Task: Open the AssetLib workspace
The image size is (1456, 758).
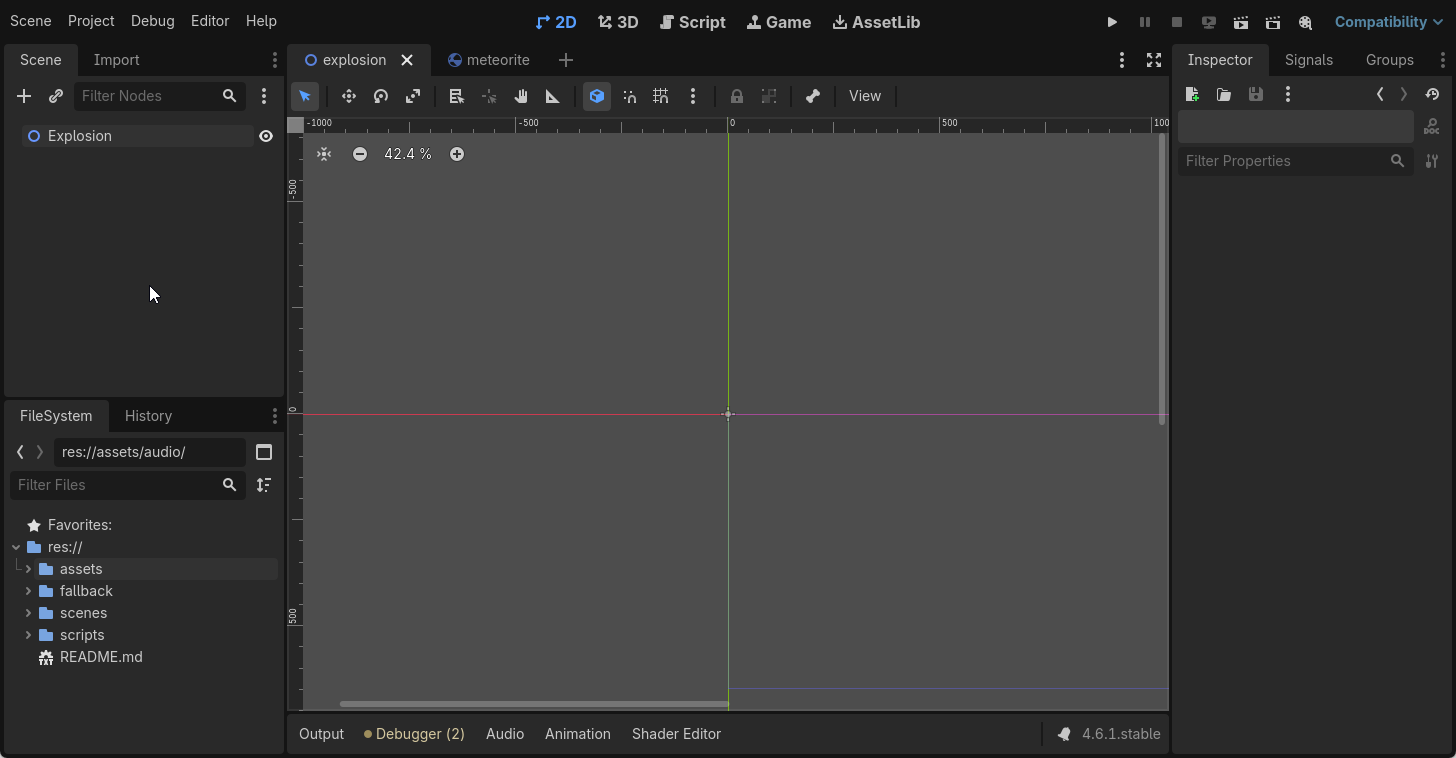Action: 876,22
